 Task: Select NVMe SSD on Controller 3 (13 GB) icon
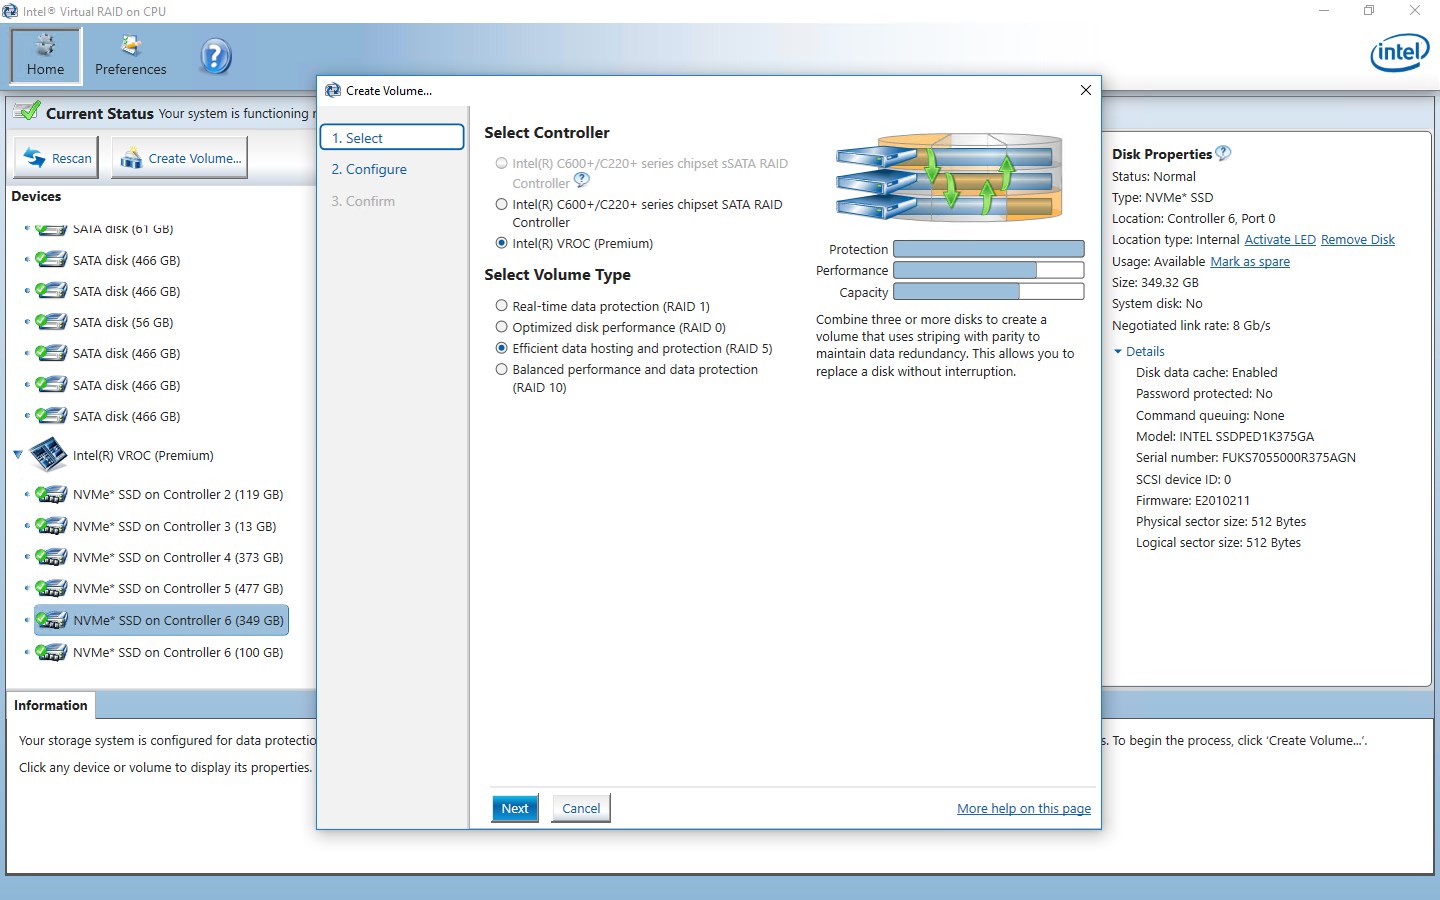click(x=51, y=526)
